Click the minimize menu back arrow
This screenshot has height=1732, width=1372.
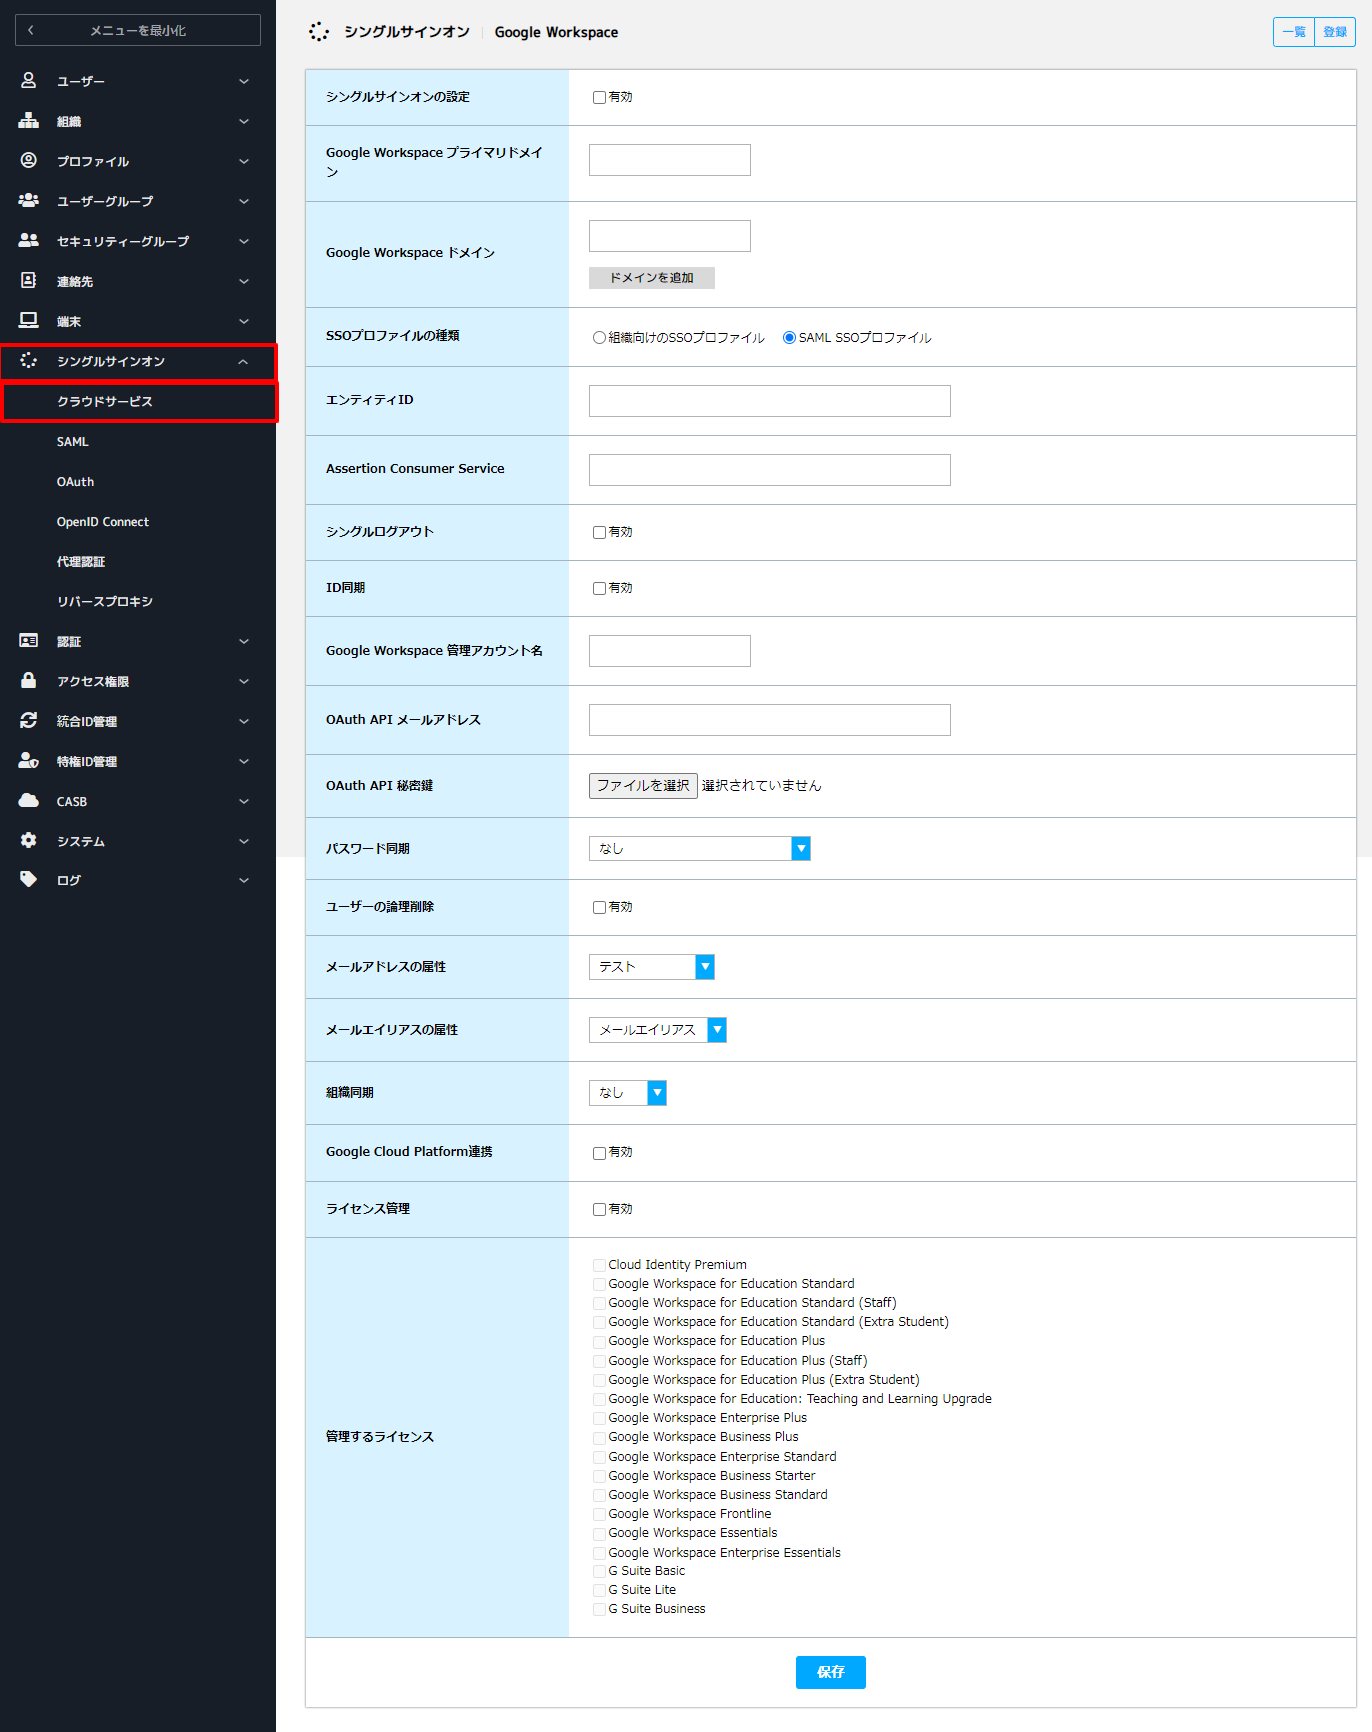(x=31, y=30)
